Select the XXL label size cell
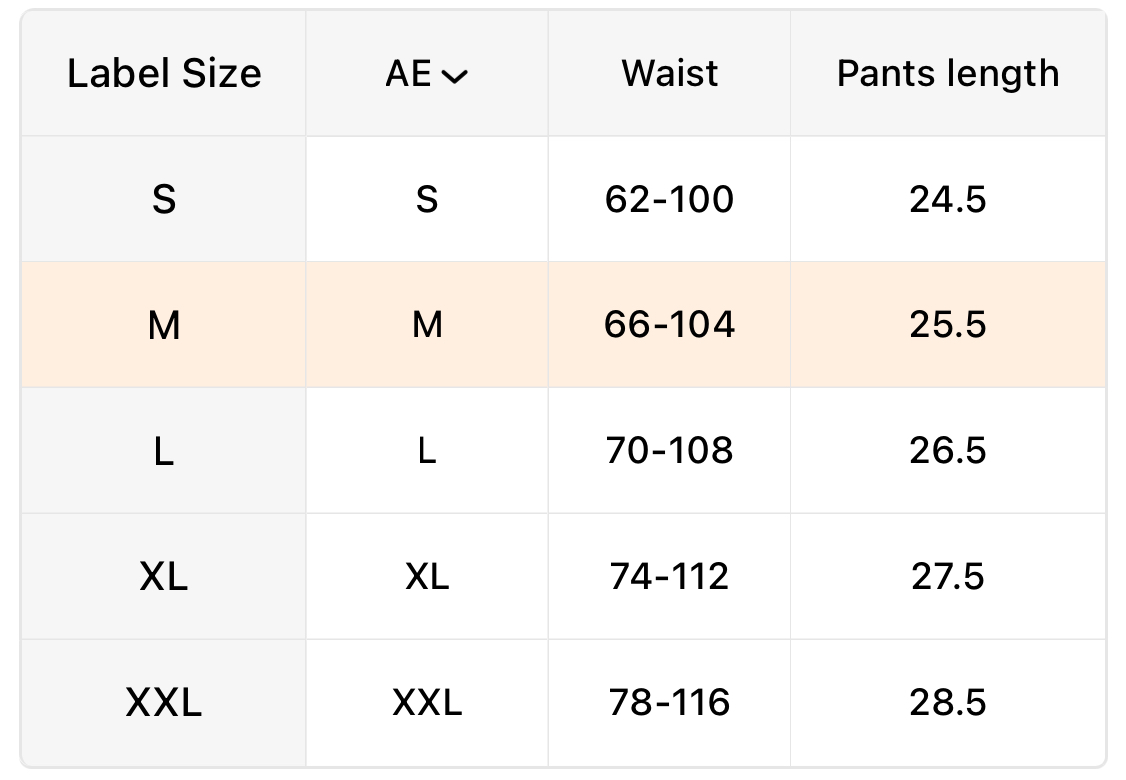This screenshot has width=1126, height=780. tap(164, 703)
